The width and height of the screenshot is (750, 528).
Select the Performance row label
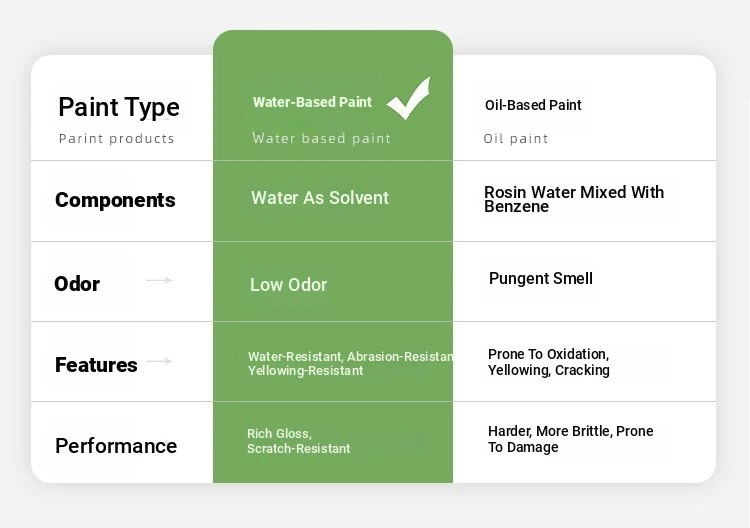[x=116, y=446]
